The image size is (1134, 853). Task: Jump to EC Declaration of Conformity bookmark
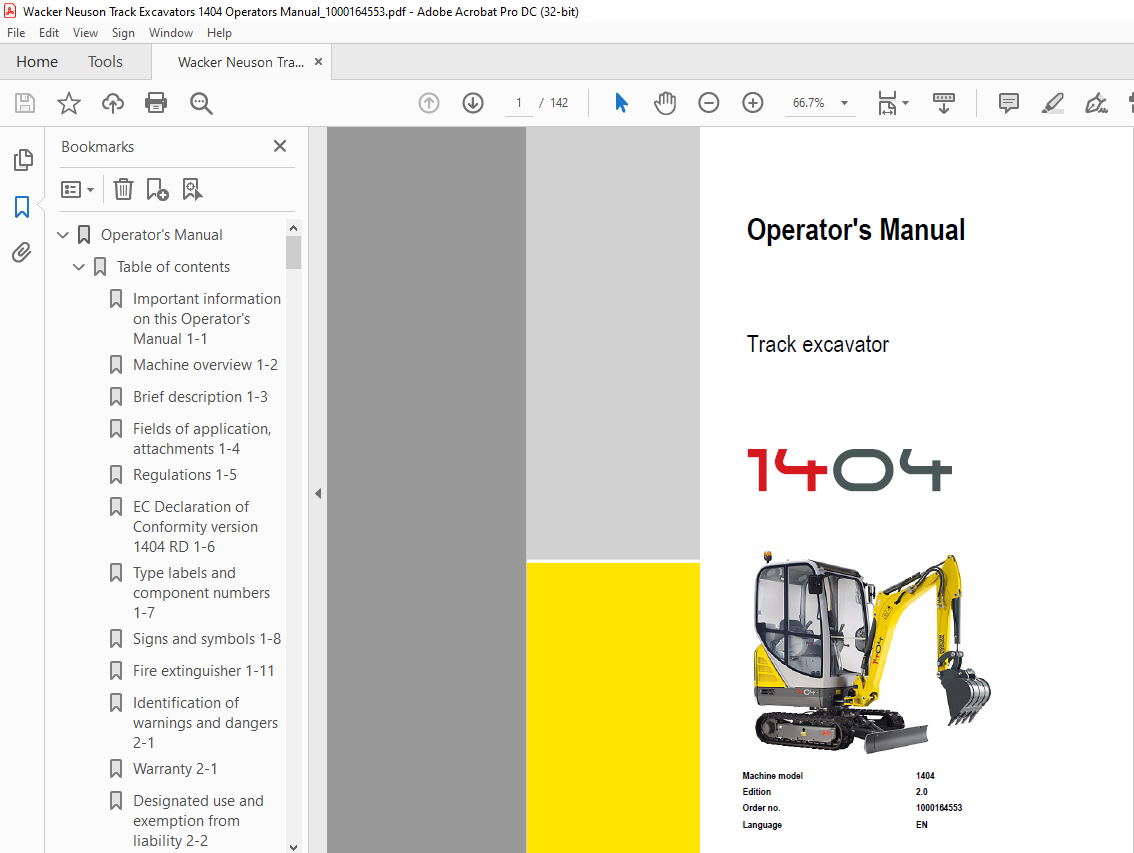coord(195,527)
